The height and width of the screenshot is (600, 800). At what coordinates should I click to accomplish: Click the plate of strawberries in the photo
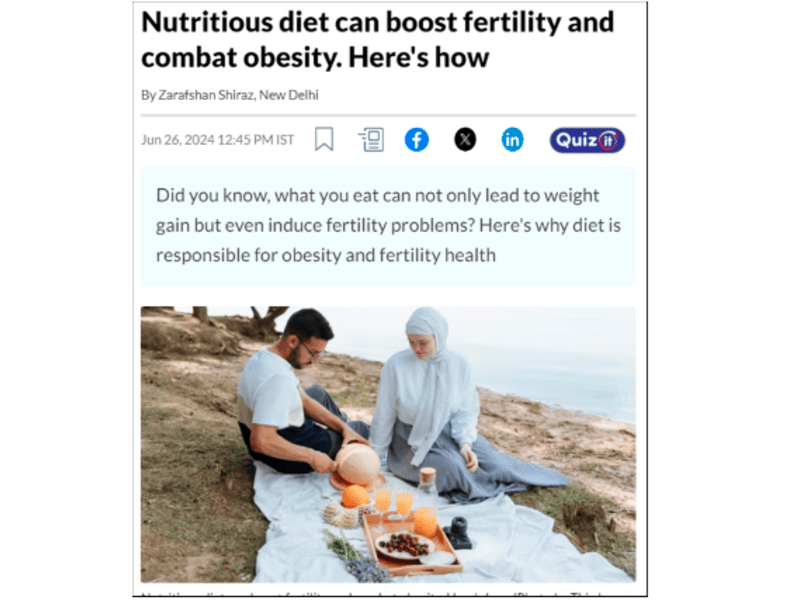point(405,545)
